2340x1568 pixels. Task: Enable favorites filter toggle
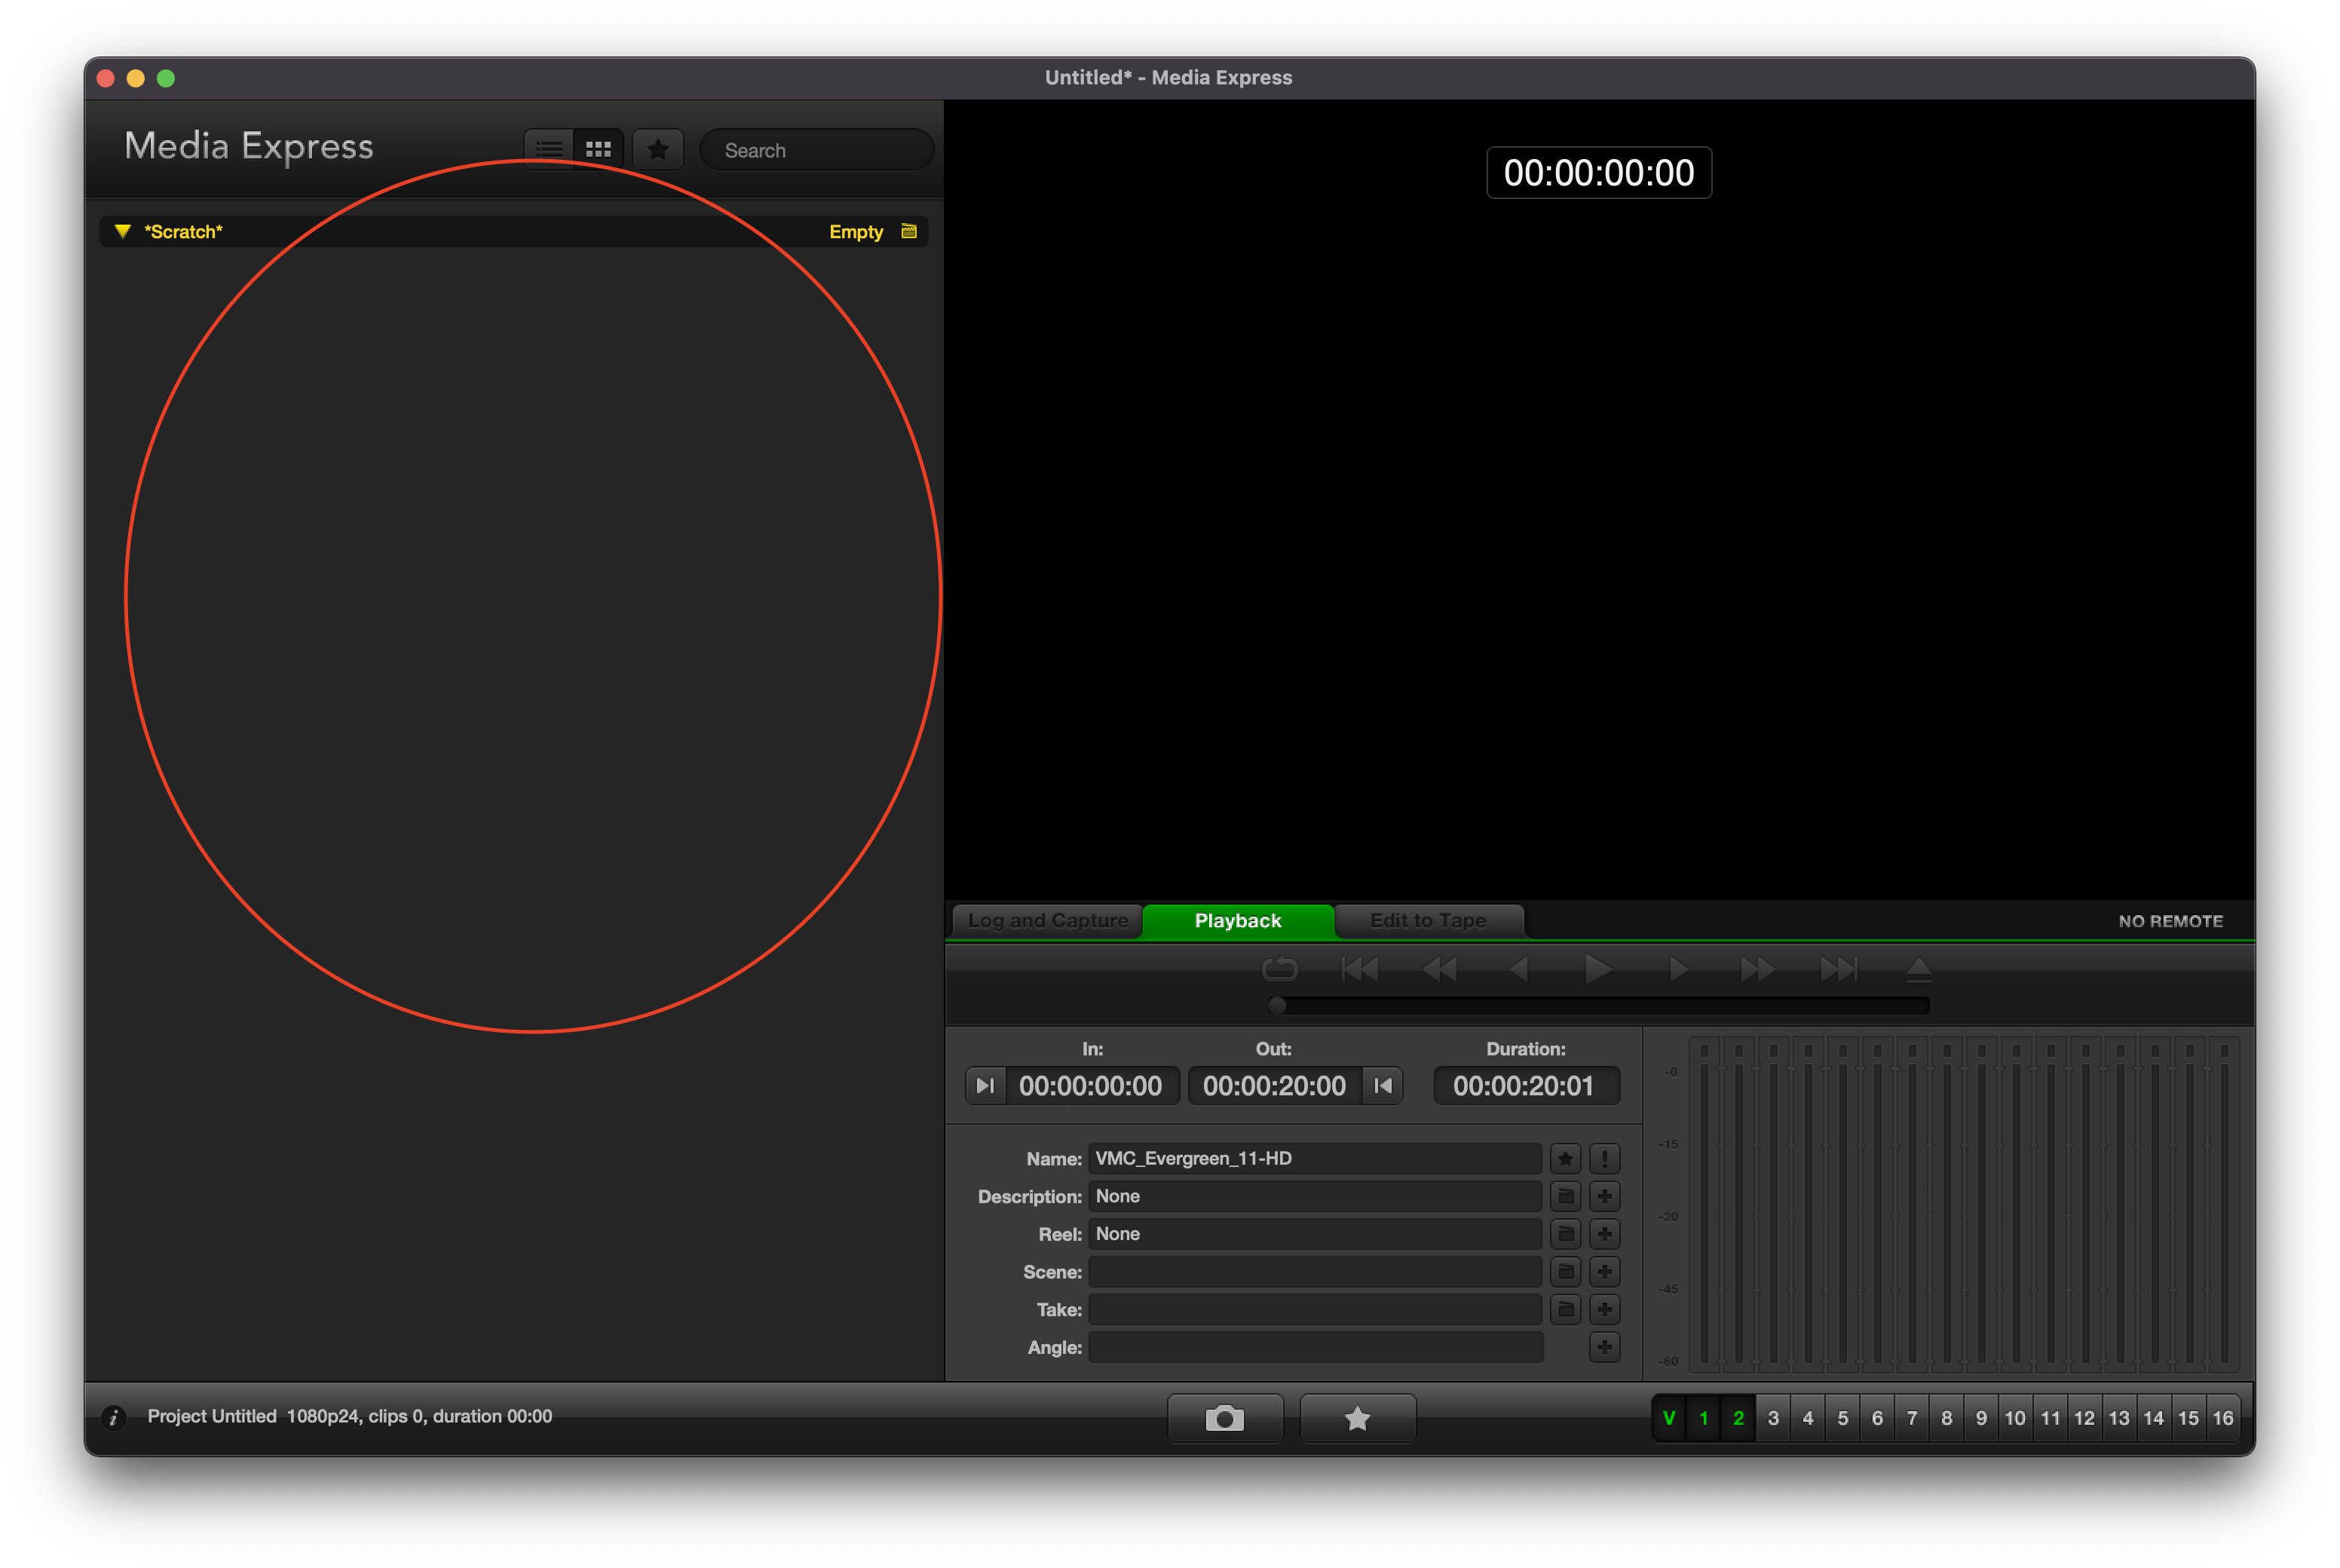pyautogui.click(x=660, y=149)
